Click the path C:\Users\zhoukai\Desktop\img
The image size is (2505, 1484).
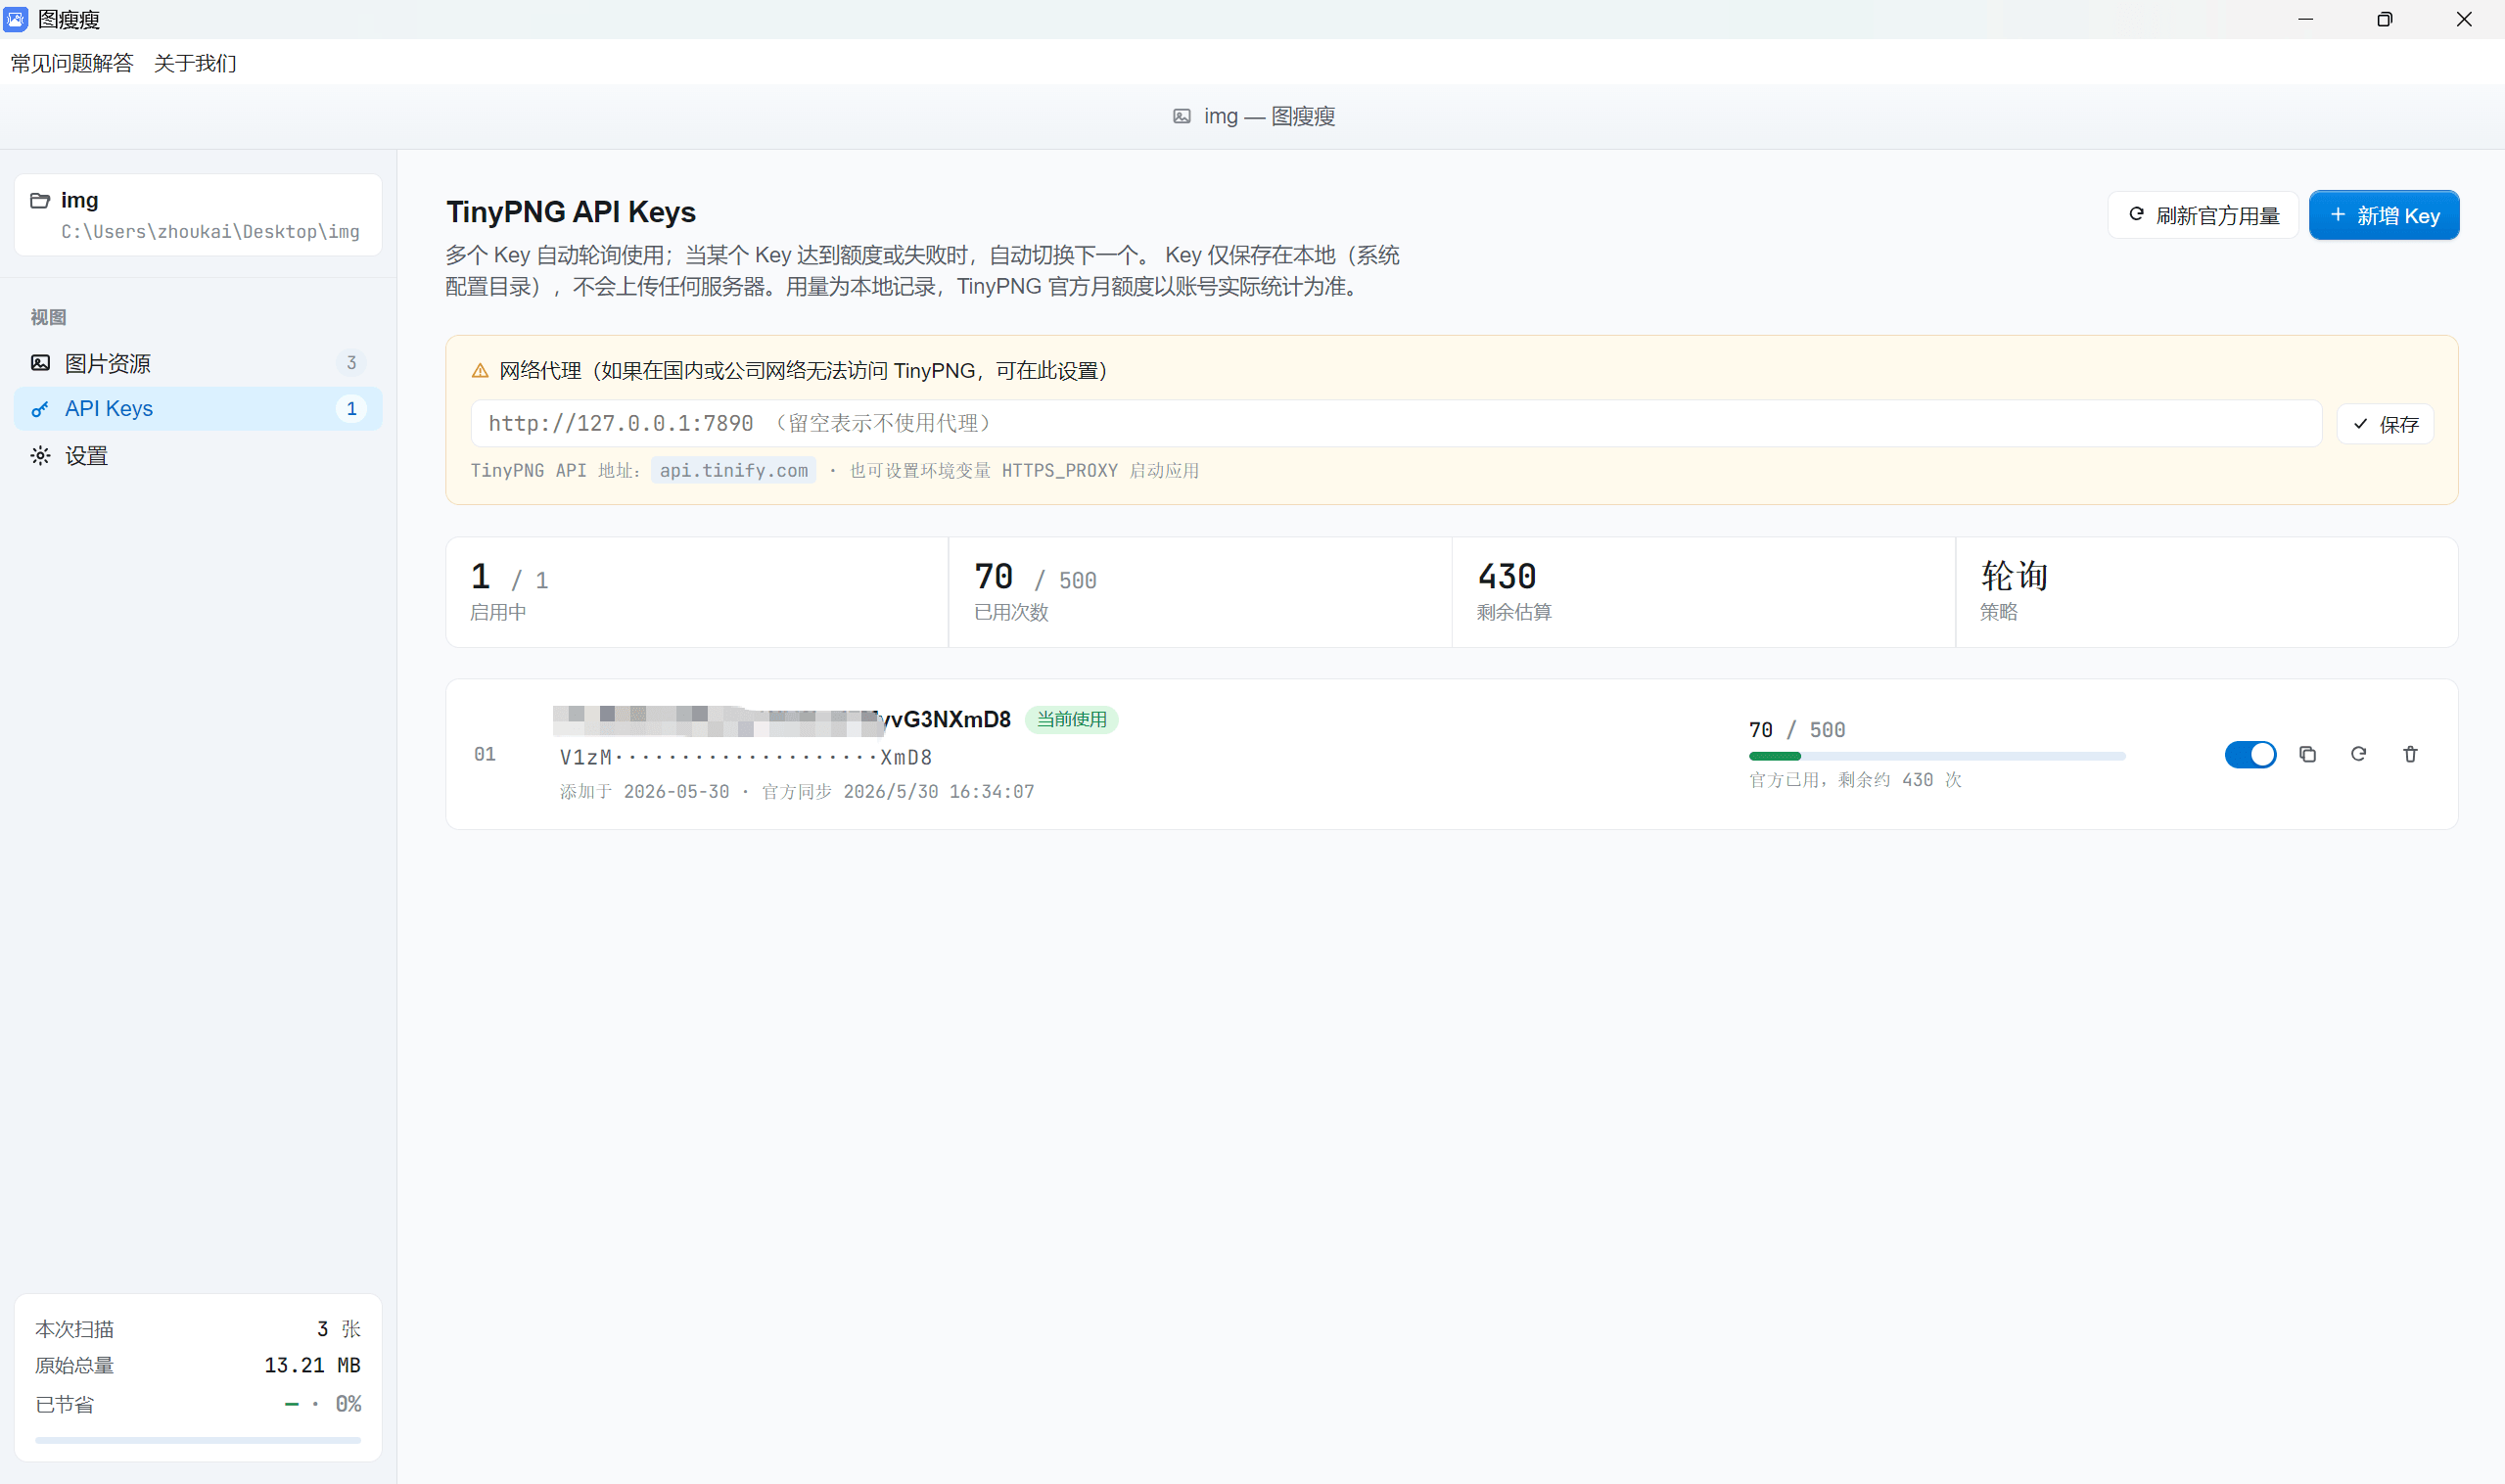tap(210, 232)
